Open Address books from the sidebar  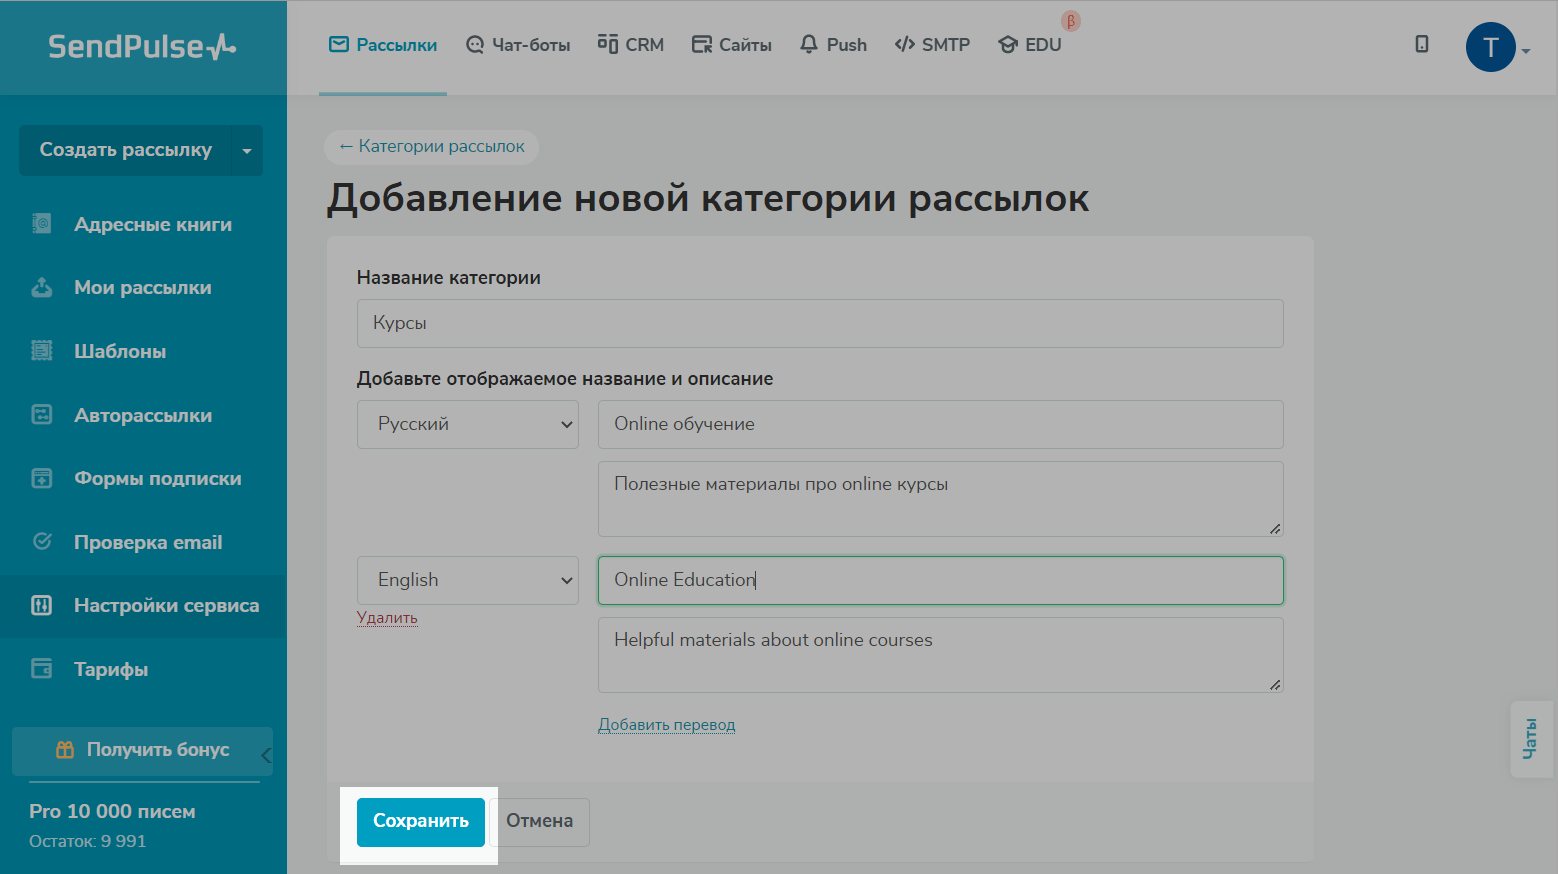(152, 225)
